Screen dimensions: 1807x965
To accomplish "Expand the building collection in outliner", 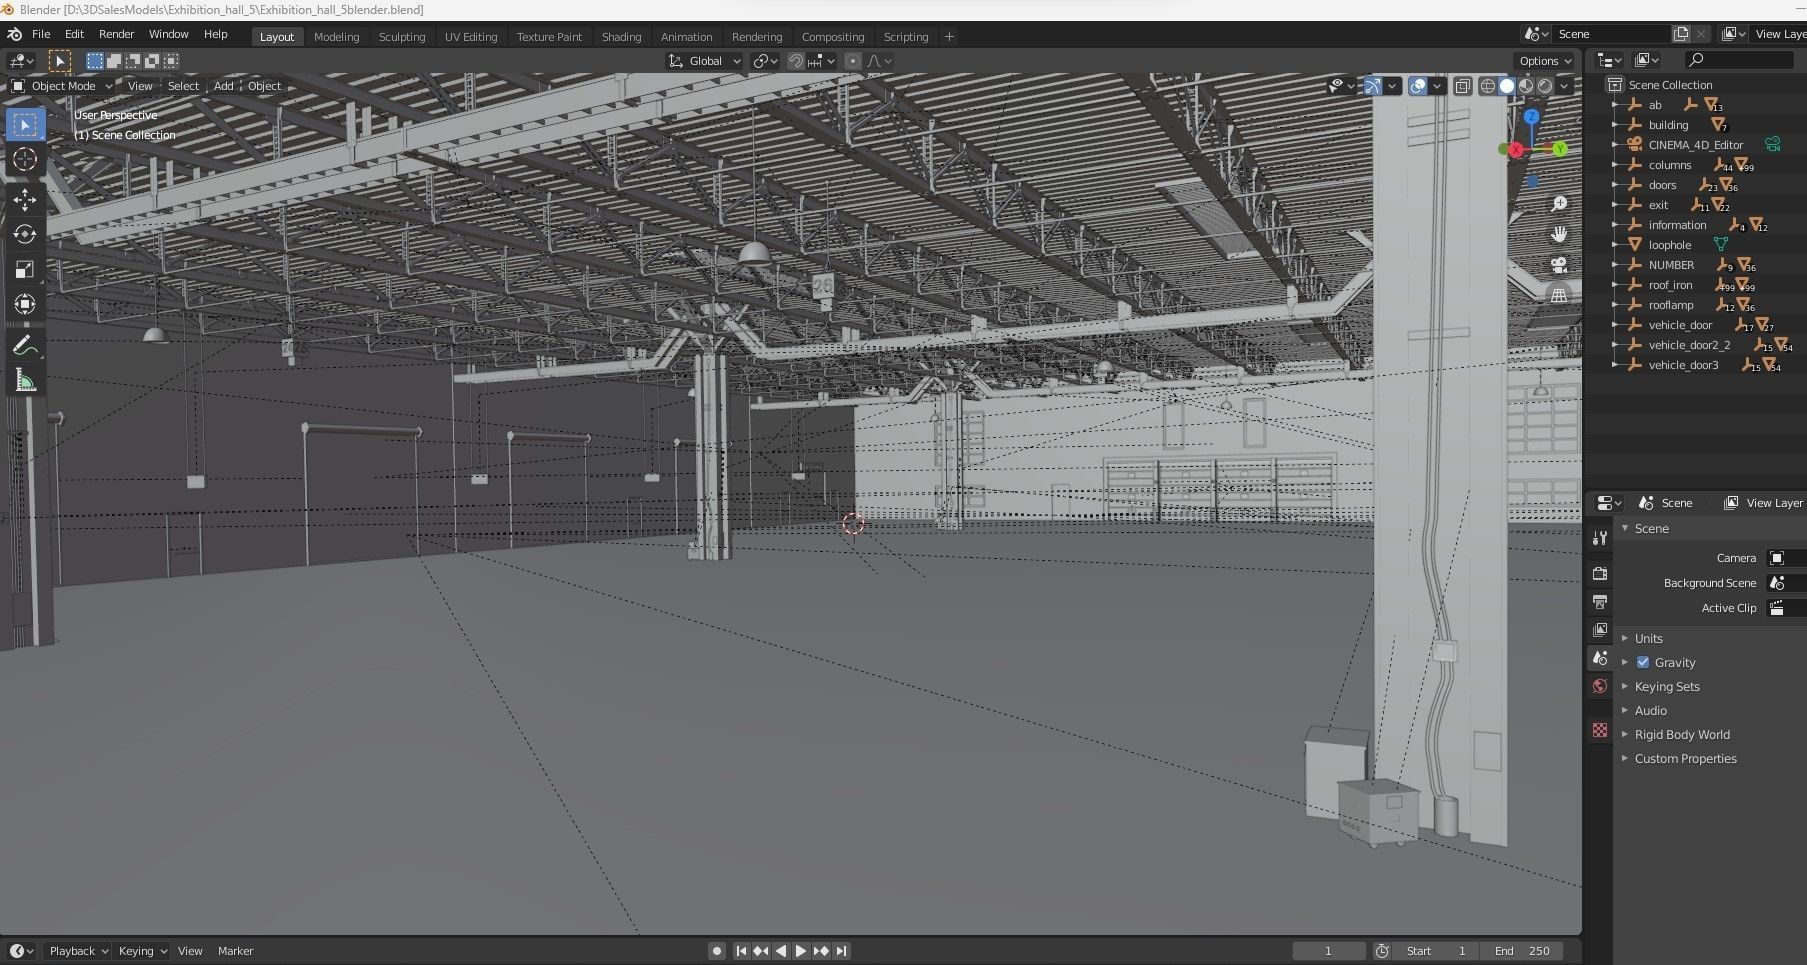I will 1615,125.
